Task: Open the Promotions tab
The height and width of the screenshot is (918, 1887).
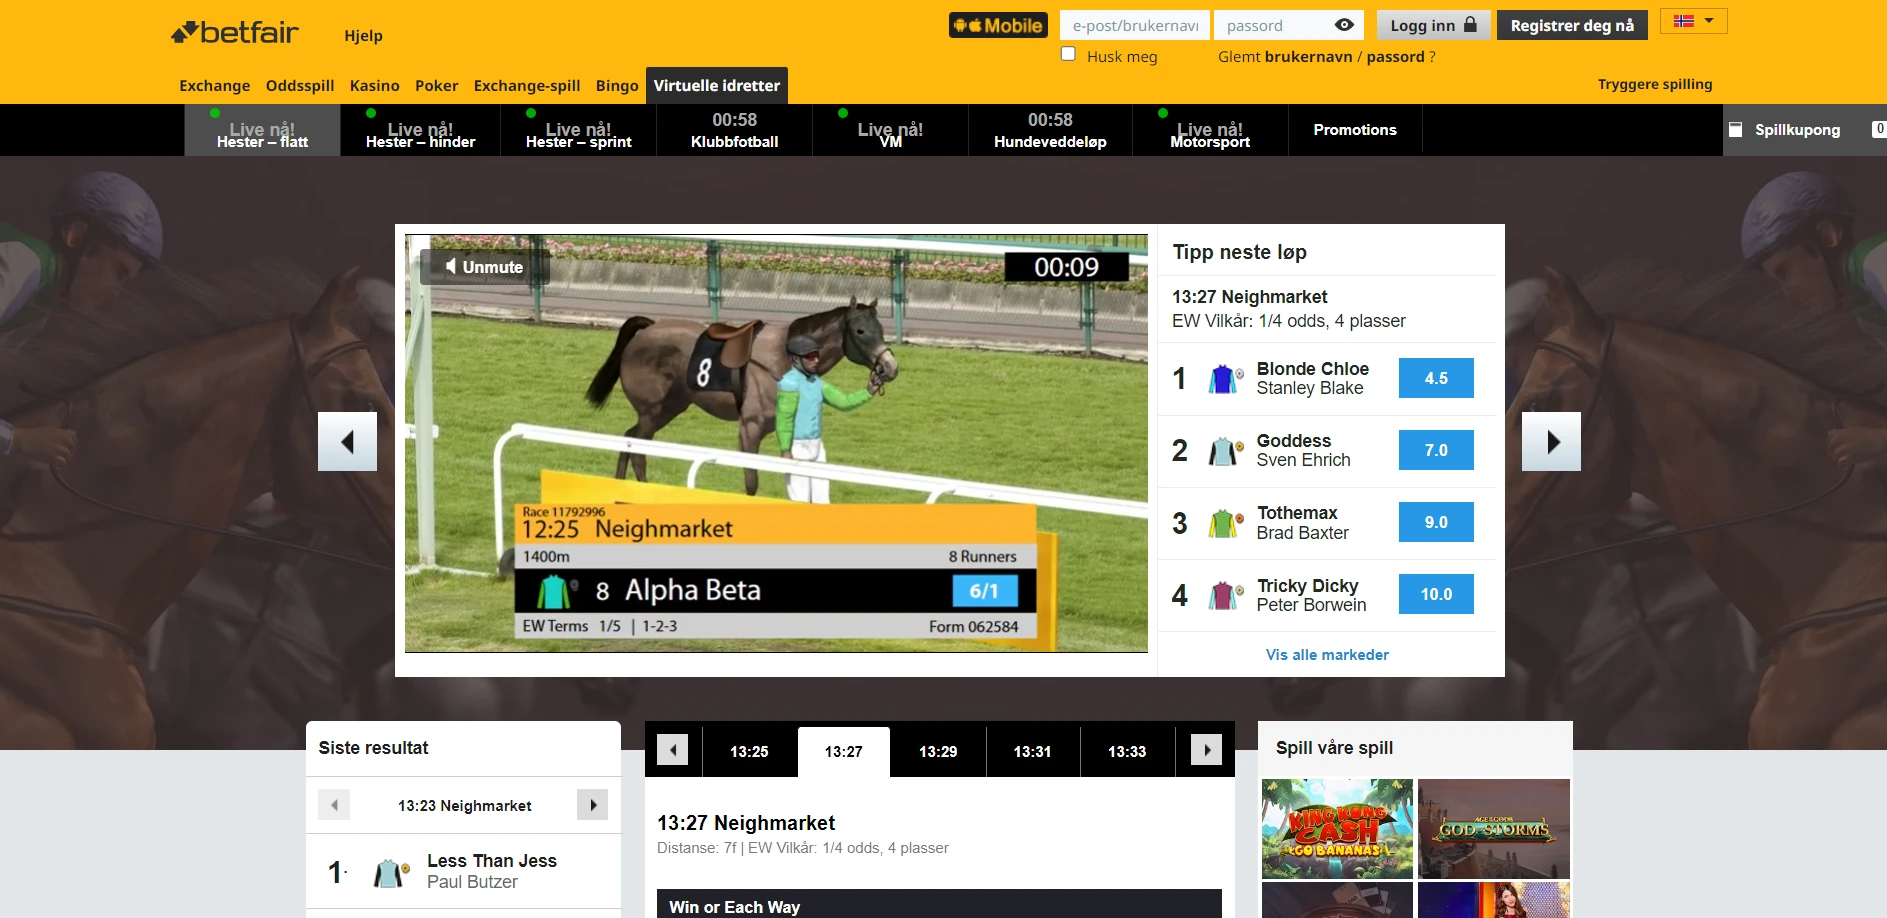Action: [1355, 130]
